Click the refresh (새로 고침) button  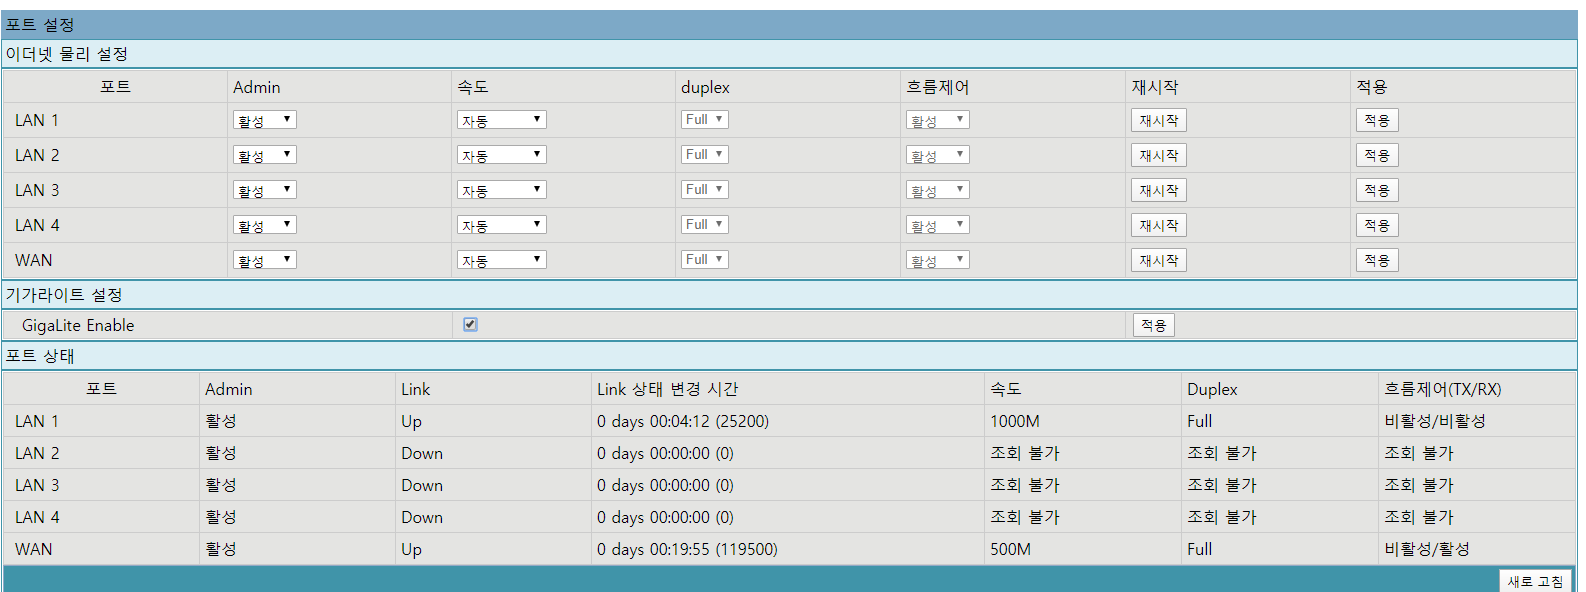click(1535, 581)
